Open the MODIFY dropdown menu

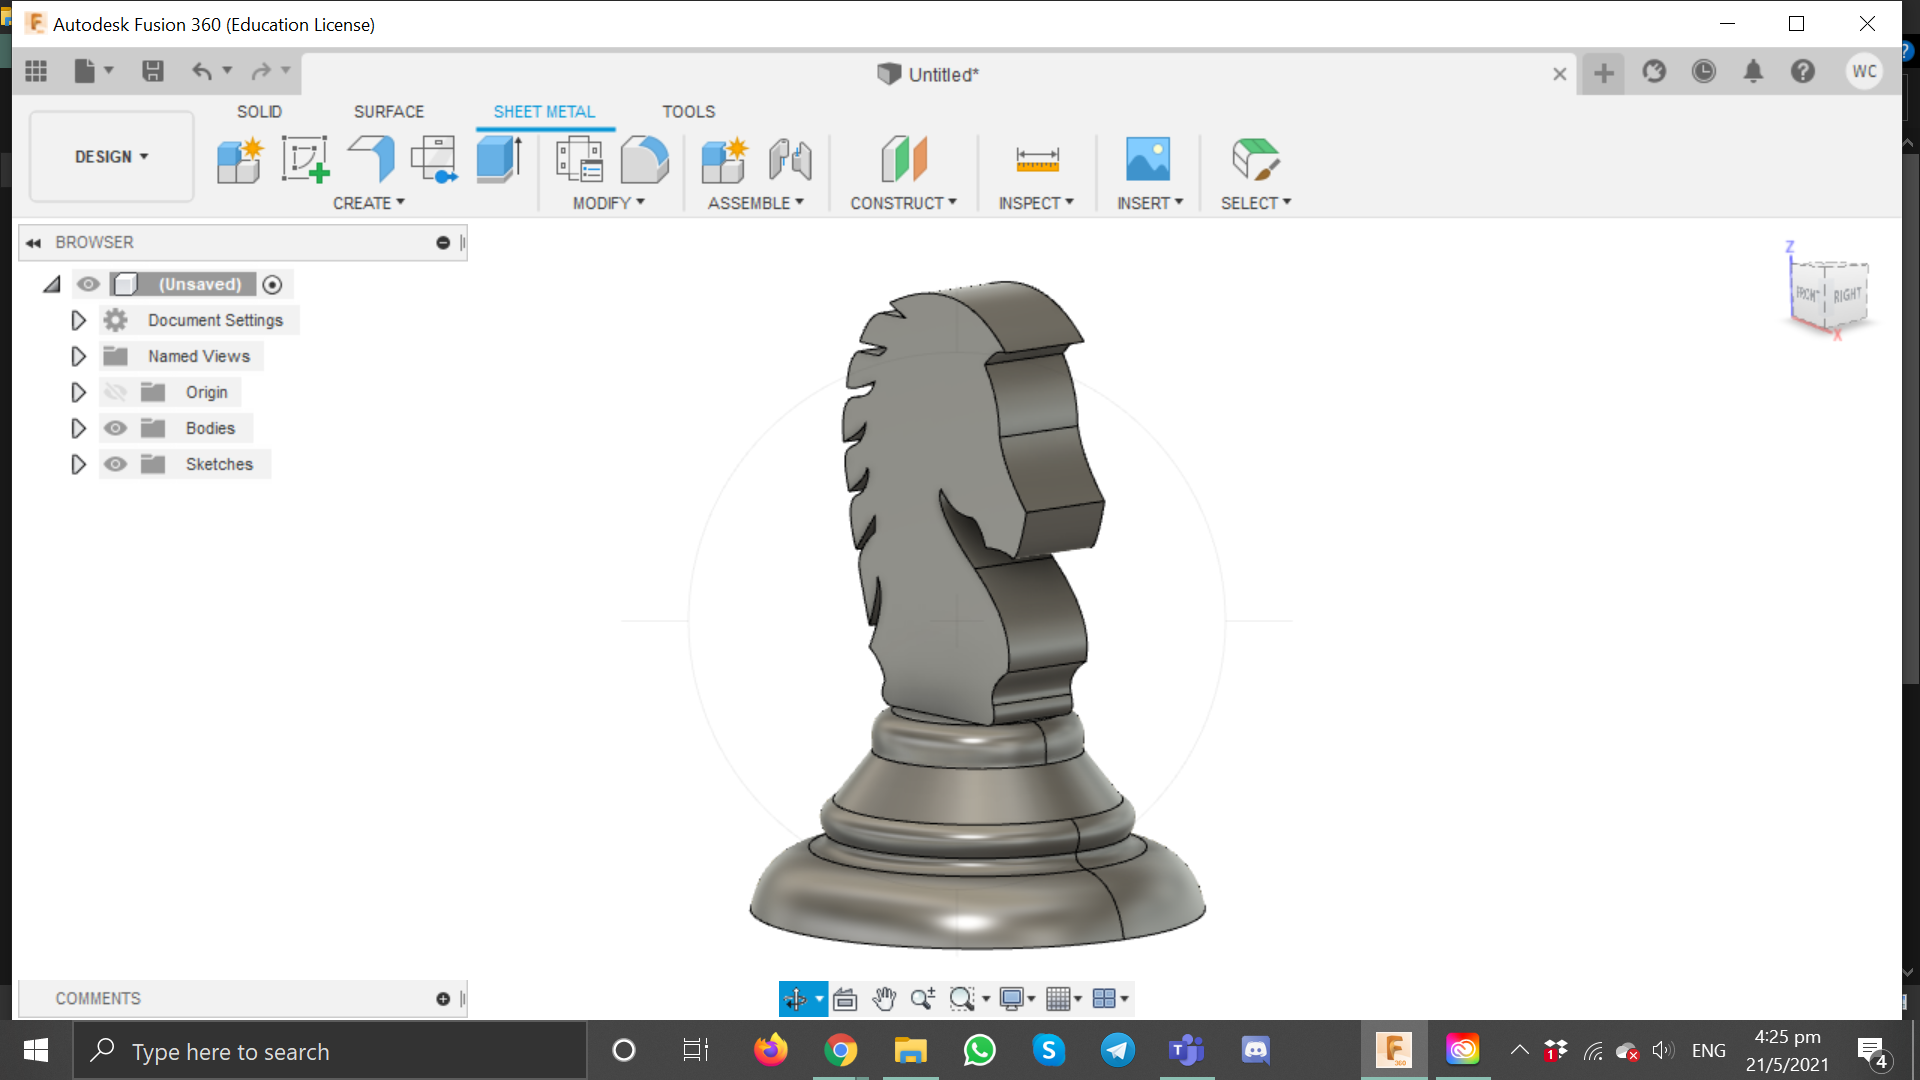[x=609, y=203]
